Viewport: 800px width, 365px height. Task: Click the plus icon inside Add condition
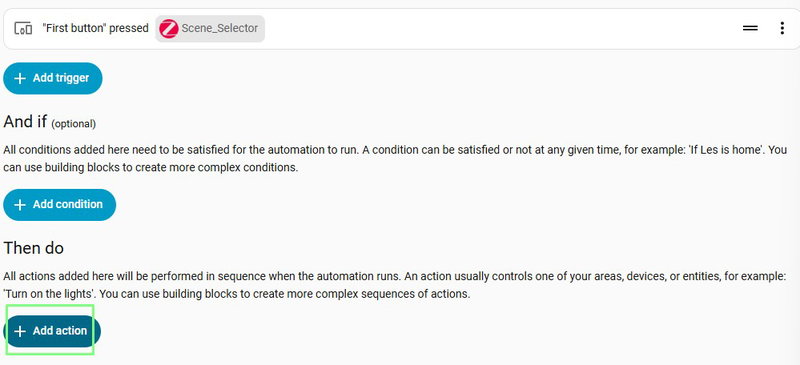[x=19, y=205]
